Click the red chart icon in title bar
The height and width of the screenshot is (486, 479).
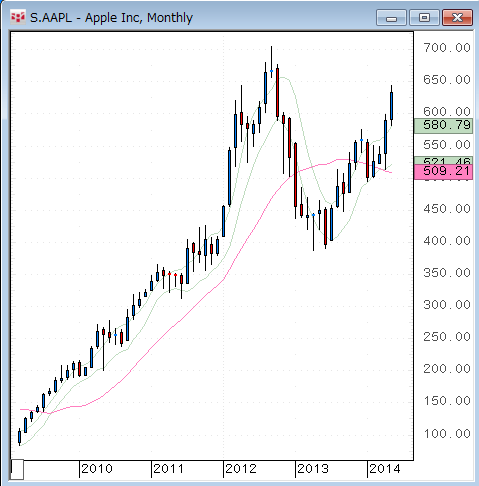[18, 17]
